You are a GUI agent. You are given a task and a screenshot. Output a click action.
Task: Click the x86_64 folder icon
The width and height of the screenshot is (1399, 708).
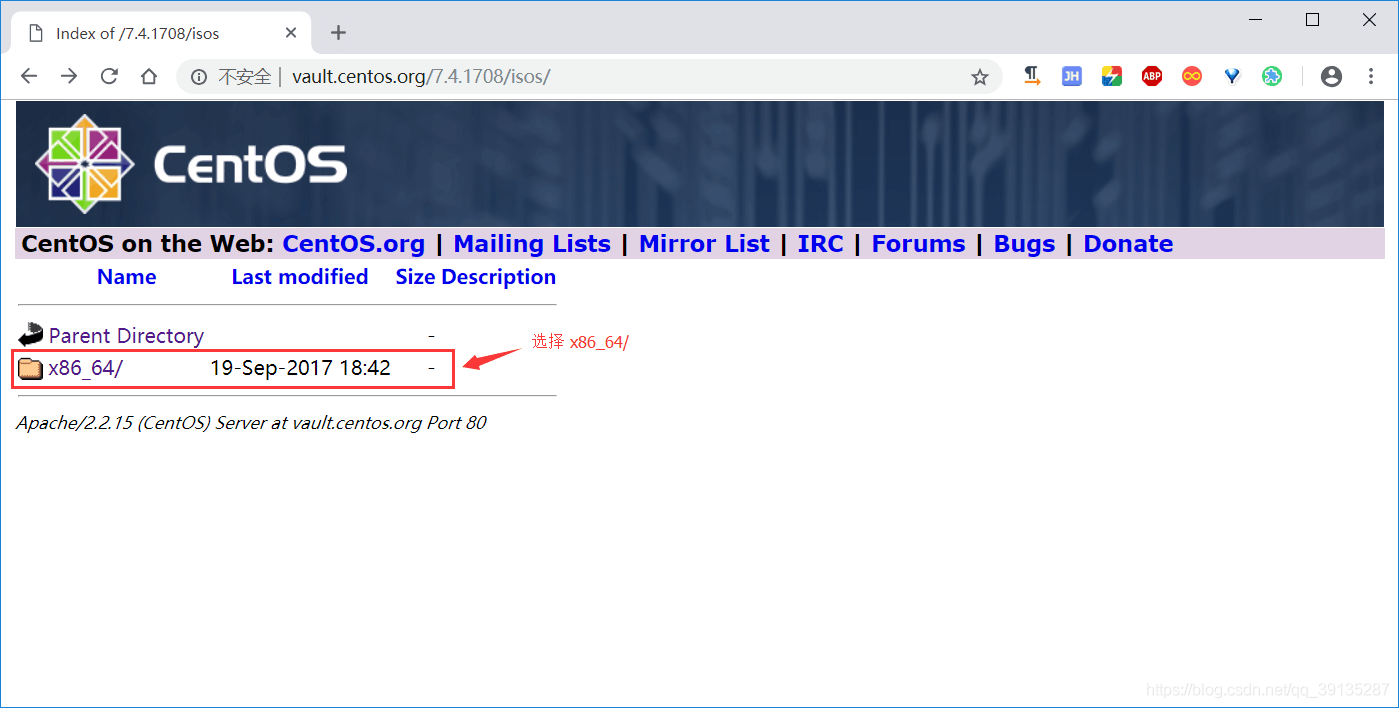coord(29,368)
